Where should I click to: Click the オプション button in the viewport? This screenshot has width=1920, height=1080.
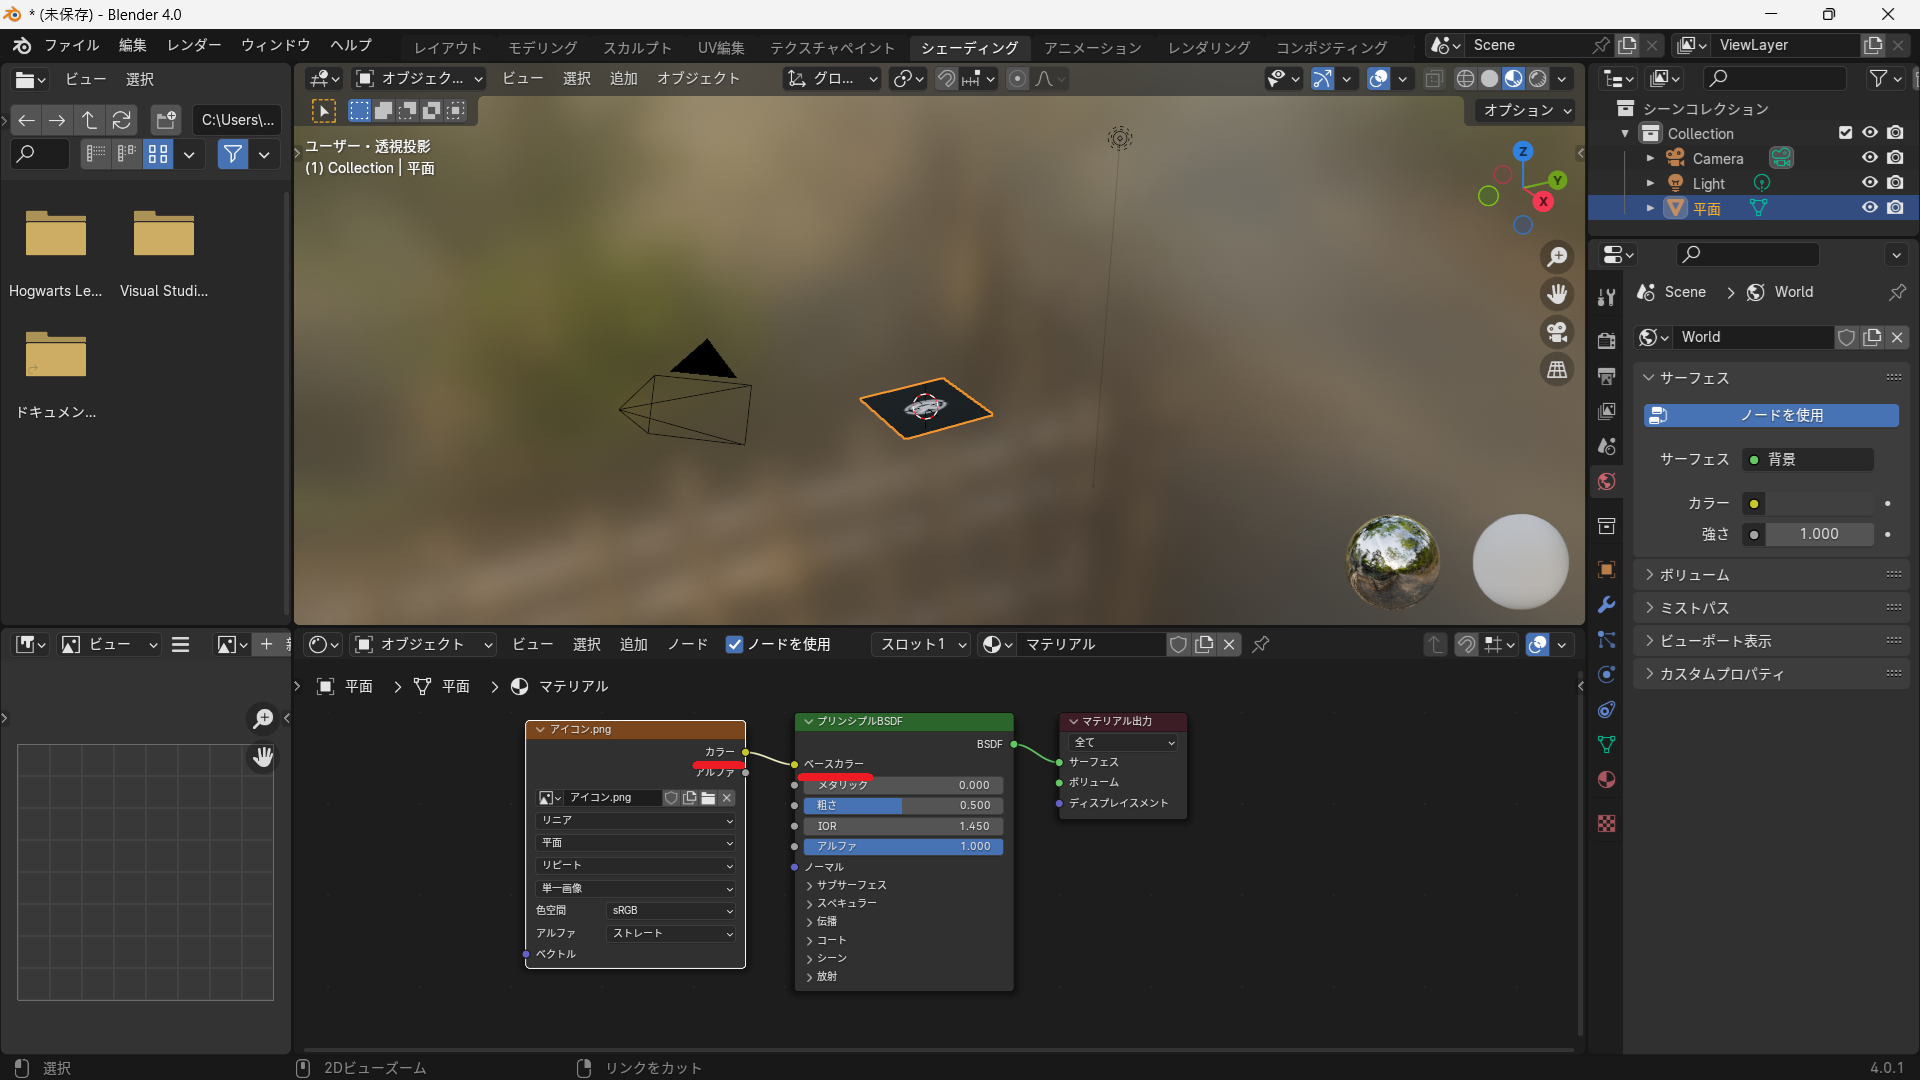click(1526, 110)
